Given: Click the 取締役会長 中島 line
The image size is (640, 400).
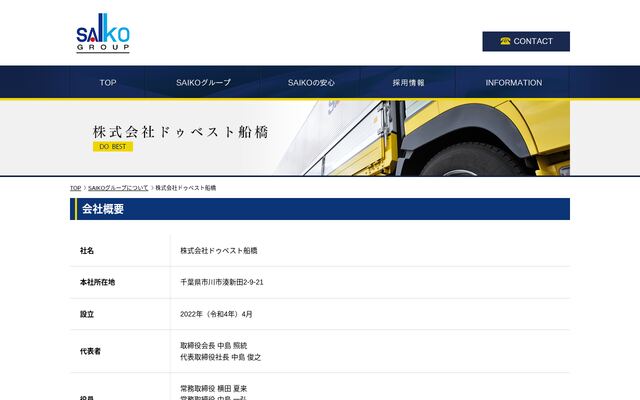Looking at the screenshot, I should coord(213,345).
